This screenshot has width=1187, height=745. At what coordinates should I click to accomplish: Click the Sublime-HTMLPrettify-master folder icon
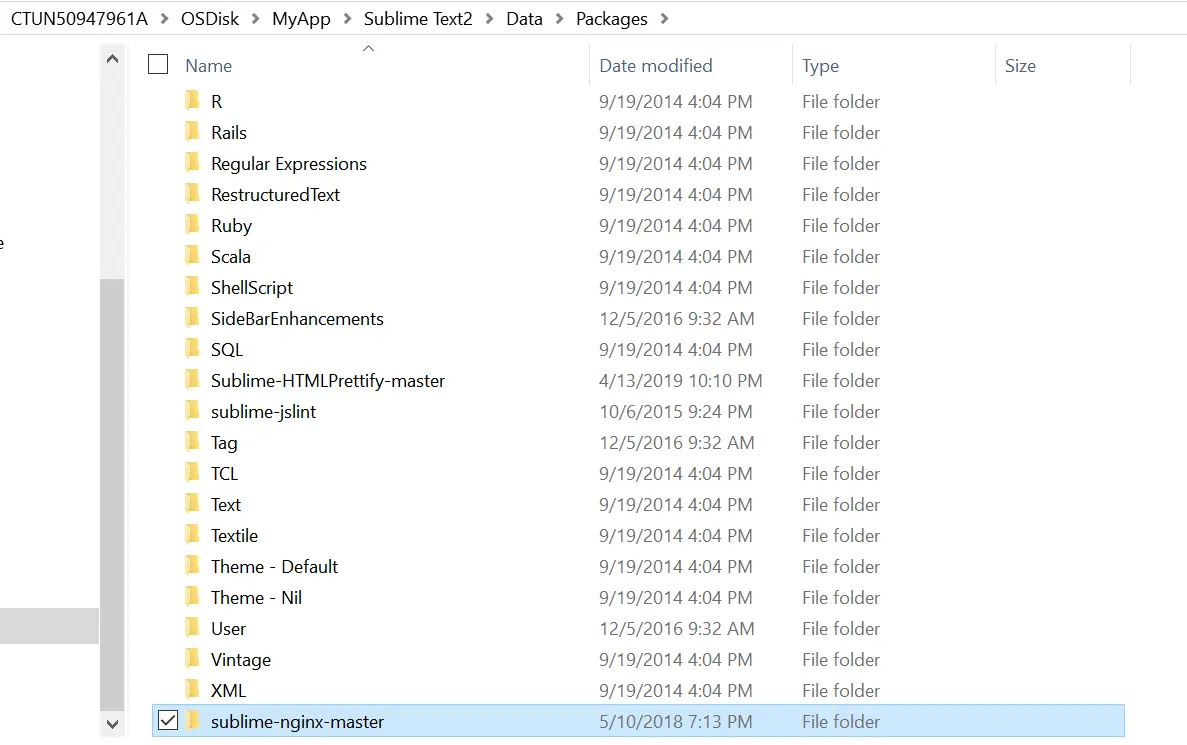pos(192,379)
